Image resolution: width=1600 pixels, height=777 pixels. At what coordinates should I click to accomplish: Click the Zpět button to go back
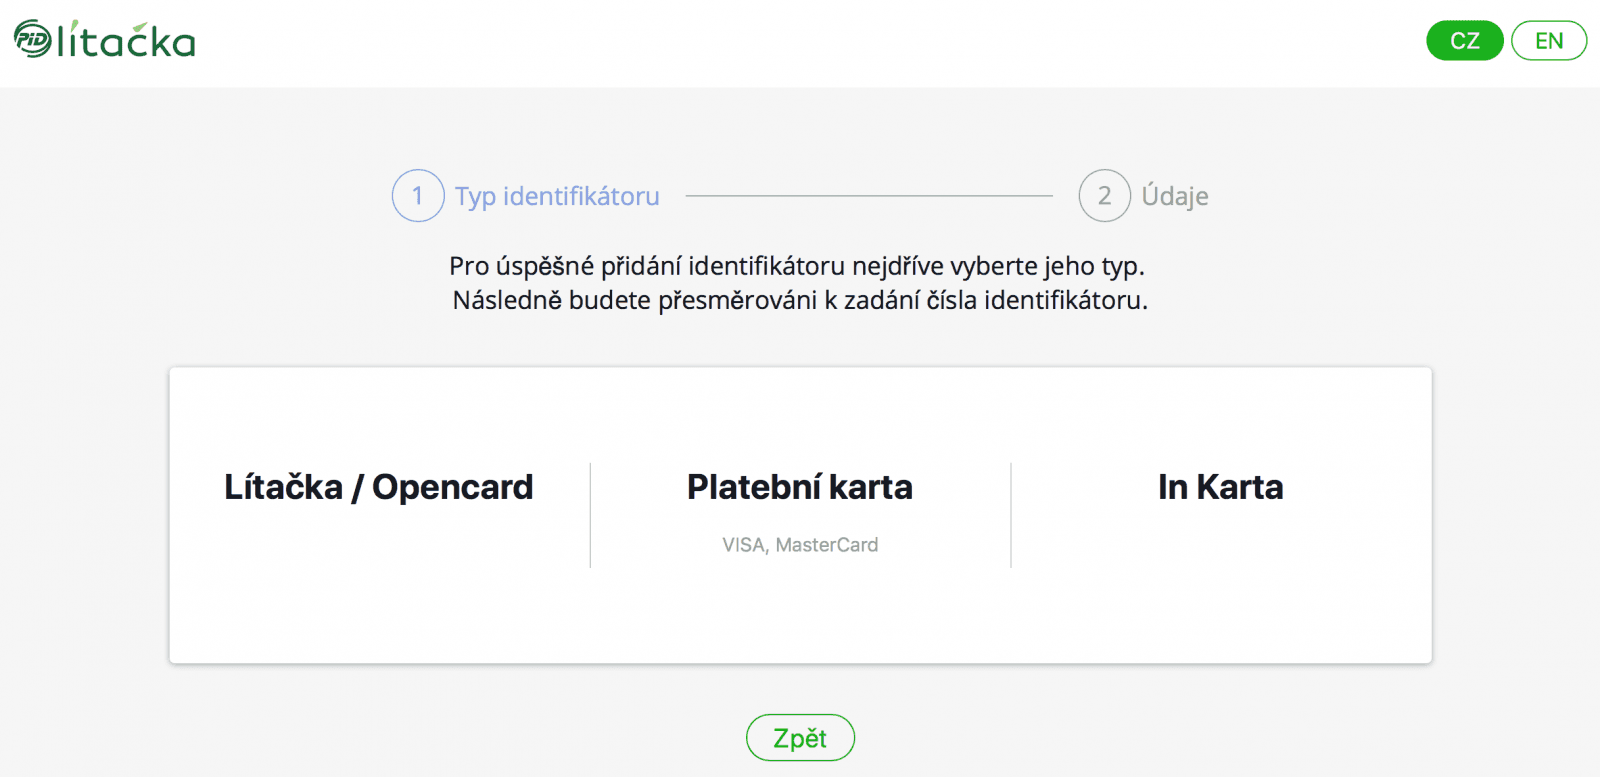pos(800,737)
